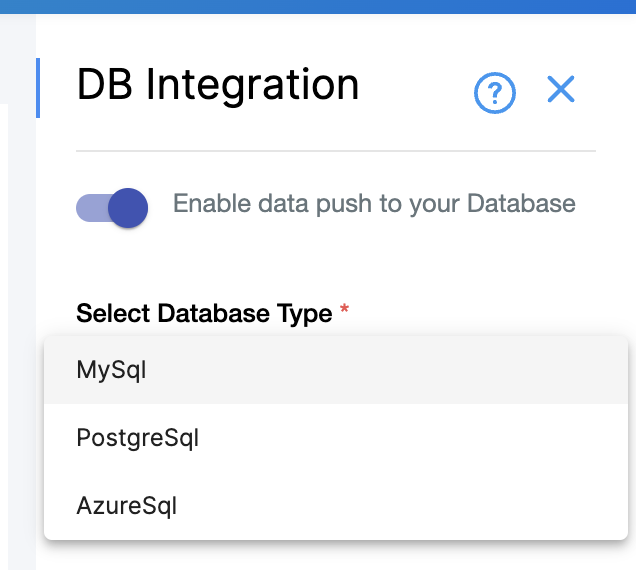Screen dimensions: 636x570
Task: Click the blue header bar at top
Action: click(318, 6)
